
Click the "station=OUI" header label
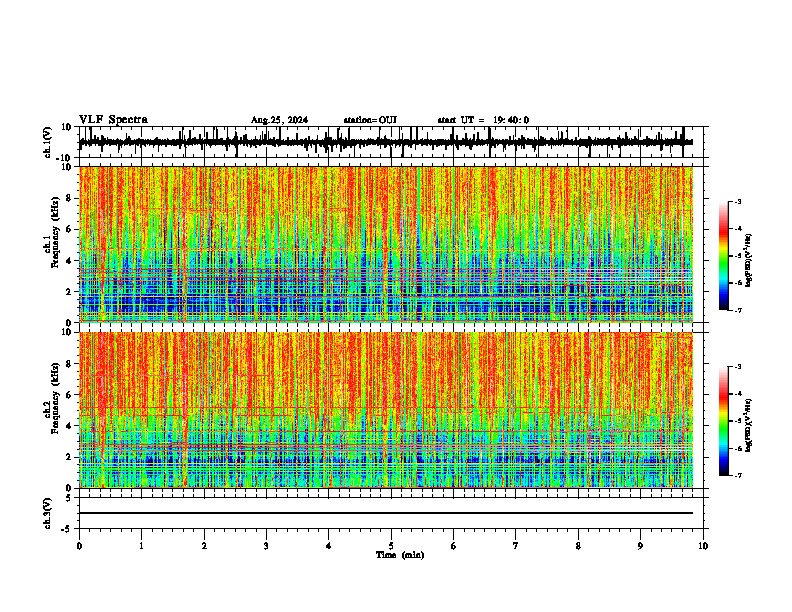point(370,120)
